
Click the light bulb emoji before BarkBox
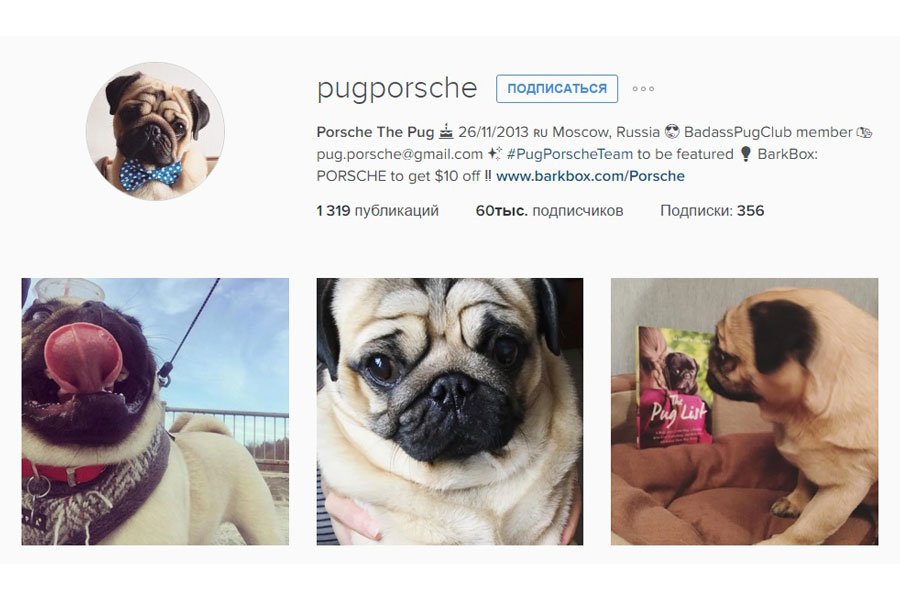tap(746, 154)
